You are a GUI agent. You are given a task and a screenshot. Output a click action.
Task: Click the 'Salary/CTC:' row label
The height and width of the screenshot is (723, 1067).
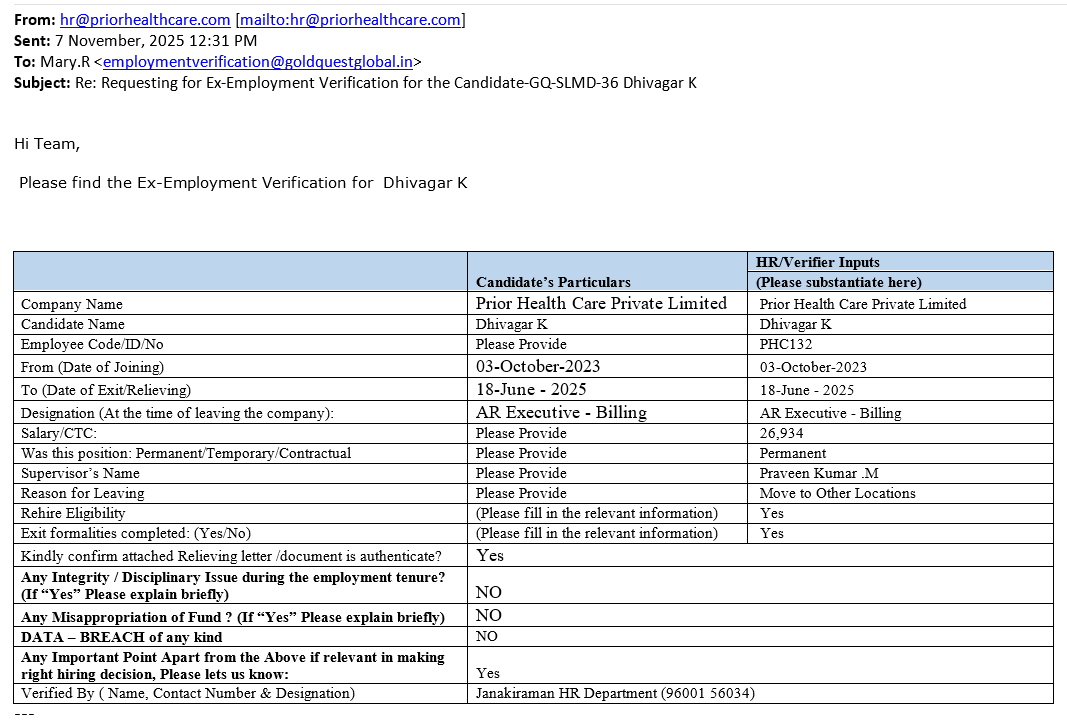(x=59, y=433)
